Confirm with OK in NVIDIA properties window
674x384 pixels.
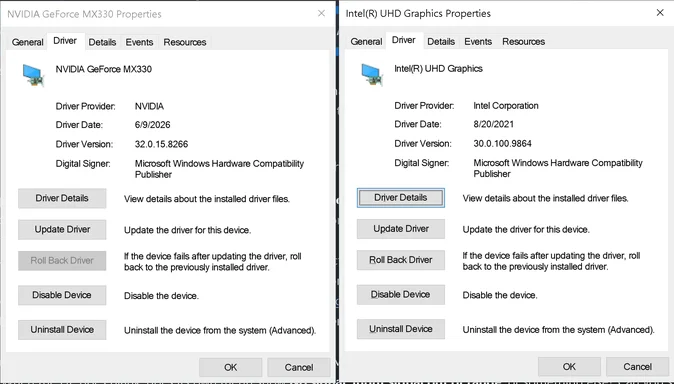click(x=230, y=368)
